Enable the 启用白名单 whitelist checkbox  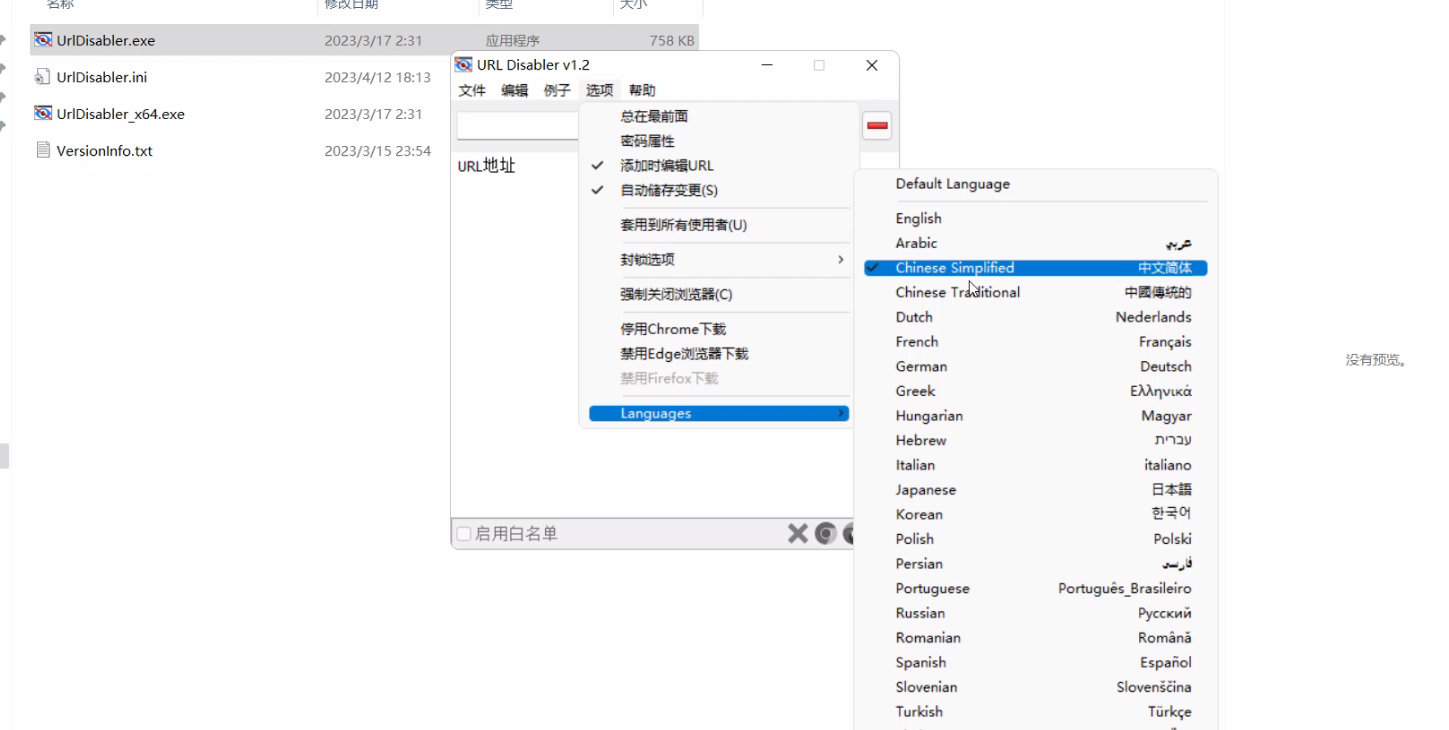click(464, 534)
